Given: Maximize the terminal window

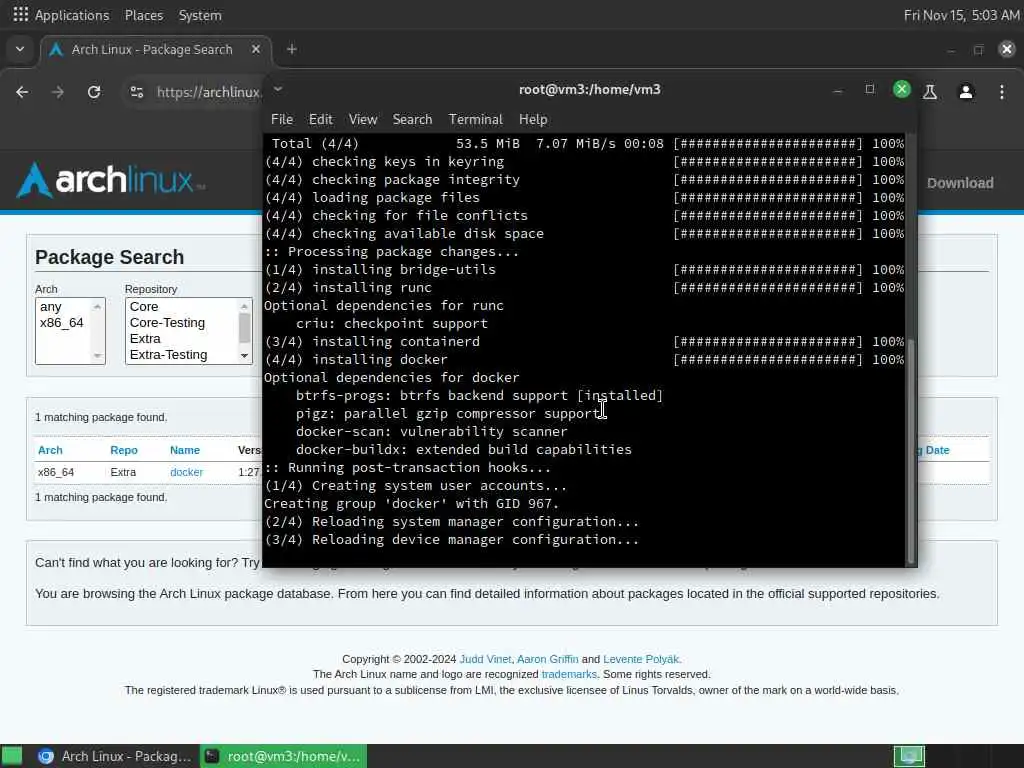Looking at the screenshot, I should [x=869, y=89].
